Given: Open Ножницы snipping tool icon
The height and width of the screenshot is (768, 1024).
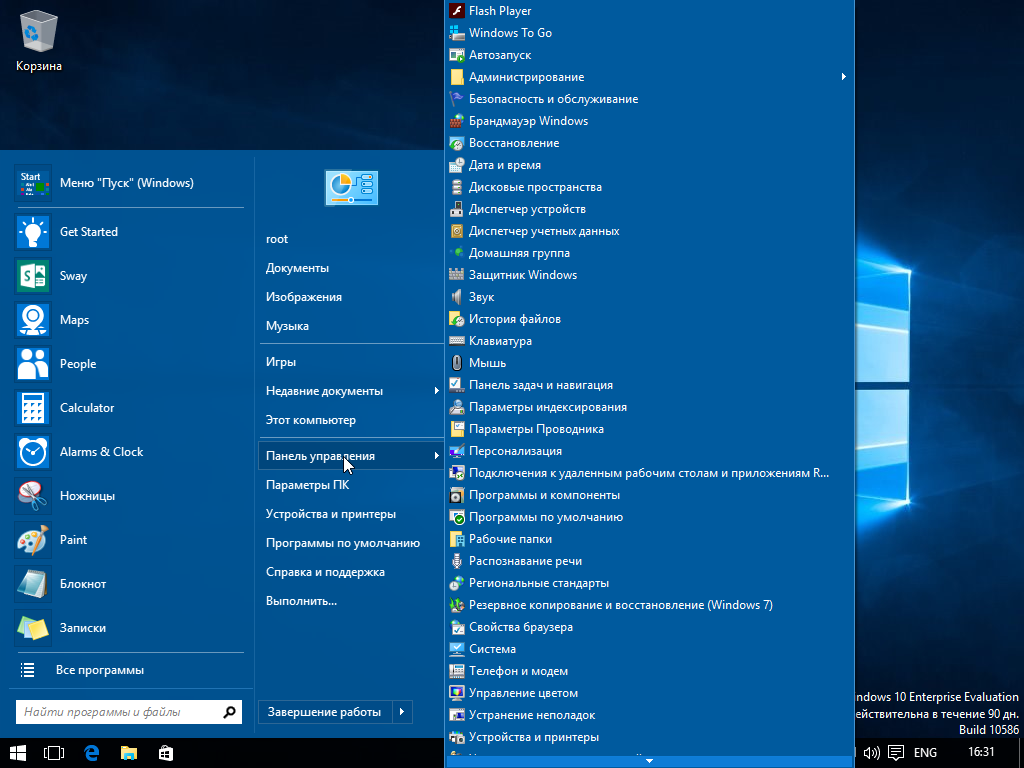Looking at the screenshot, I should pos(33,496).
